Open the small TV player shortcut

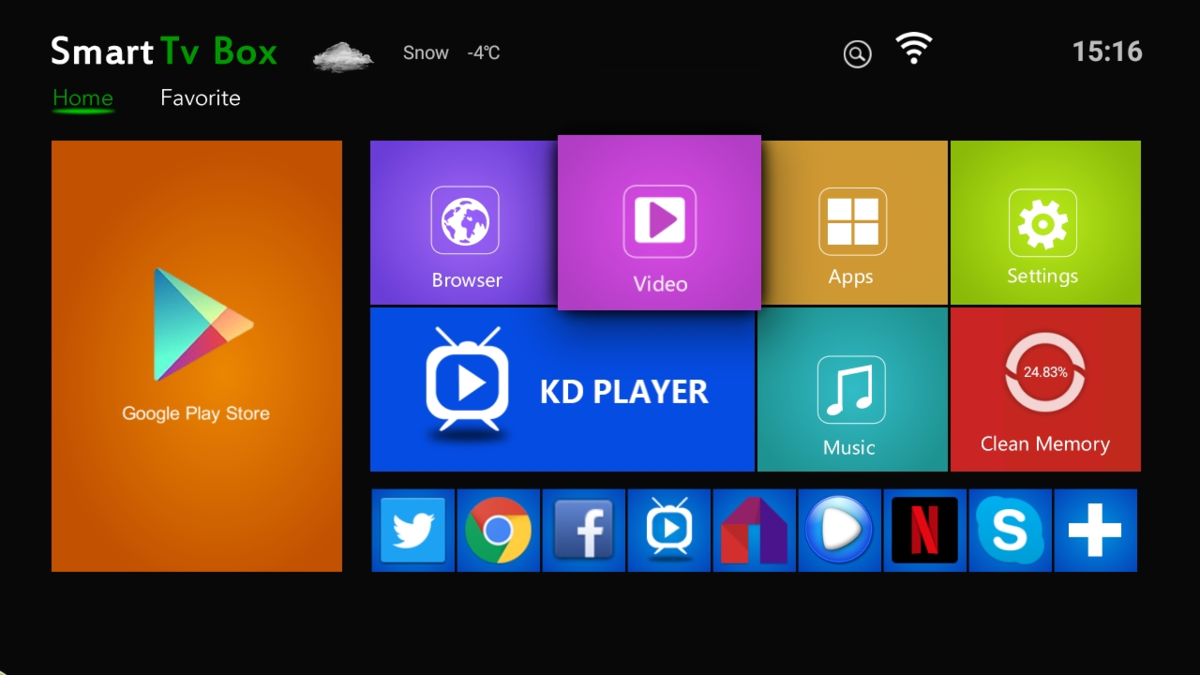click(x=669, y=530)
